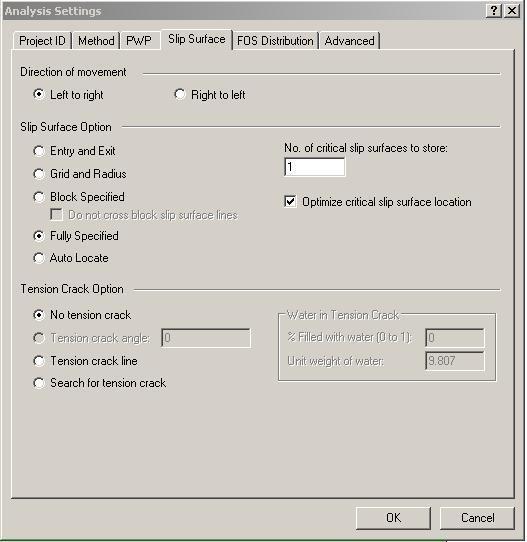Click the Cancel button
Image resolution: width=527 pixels, height=542 pixels.
click(x=478, y=518)
